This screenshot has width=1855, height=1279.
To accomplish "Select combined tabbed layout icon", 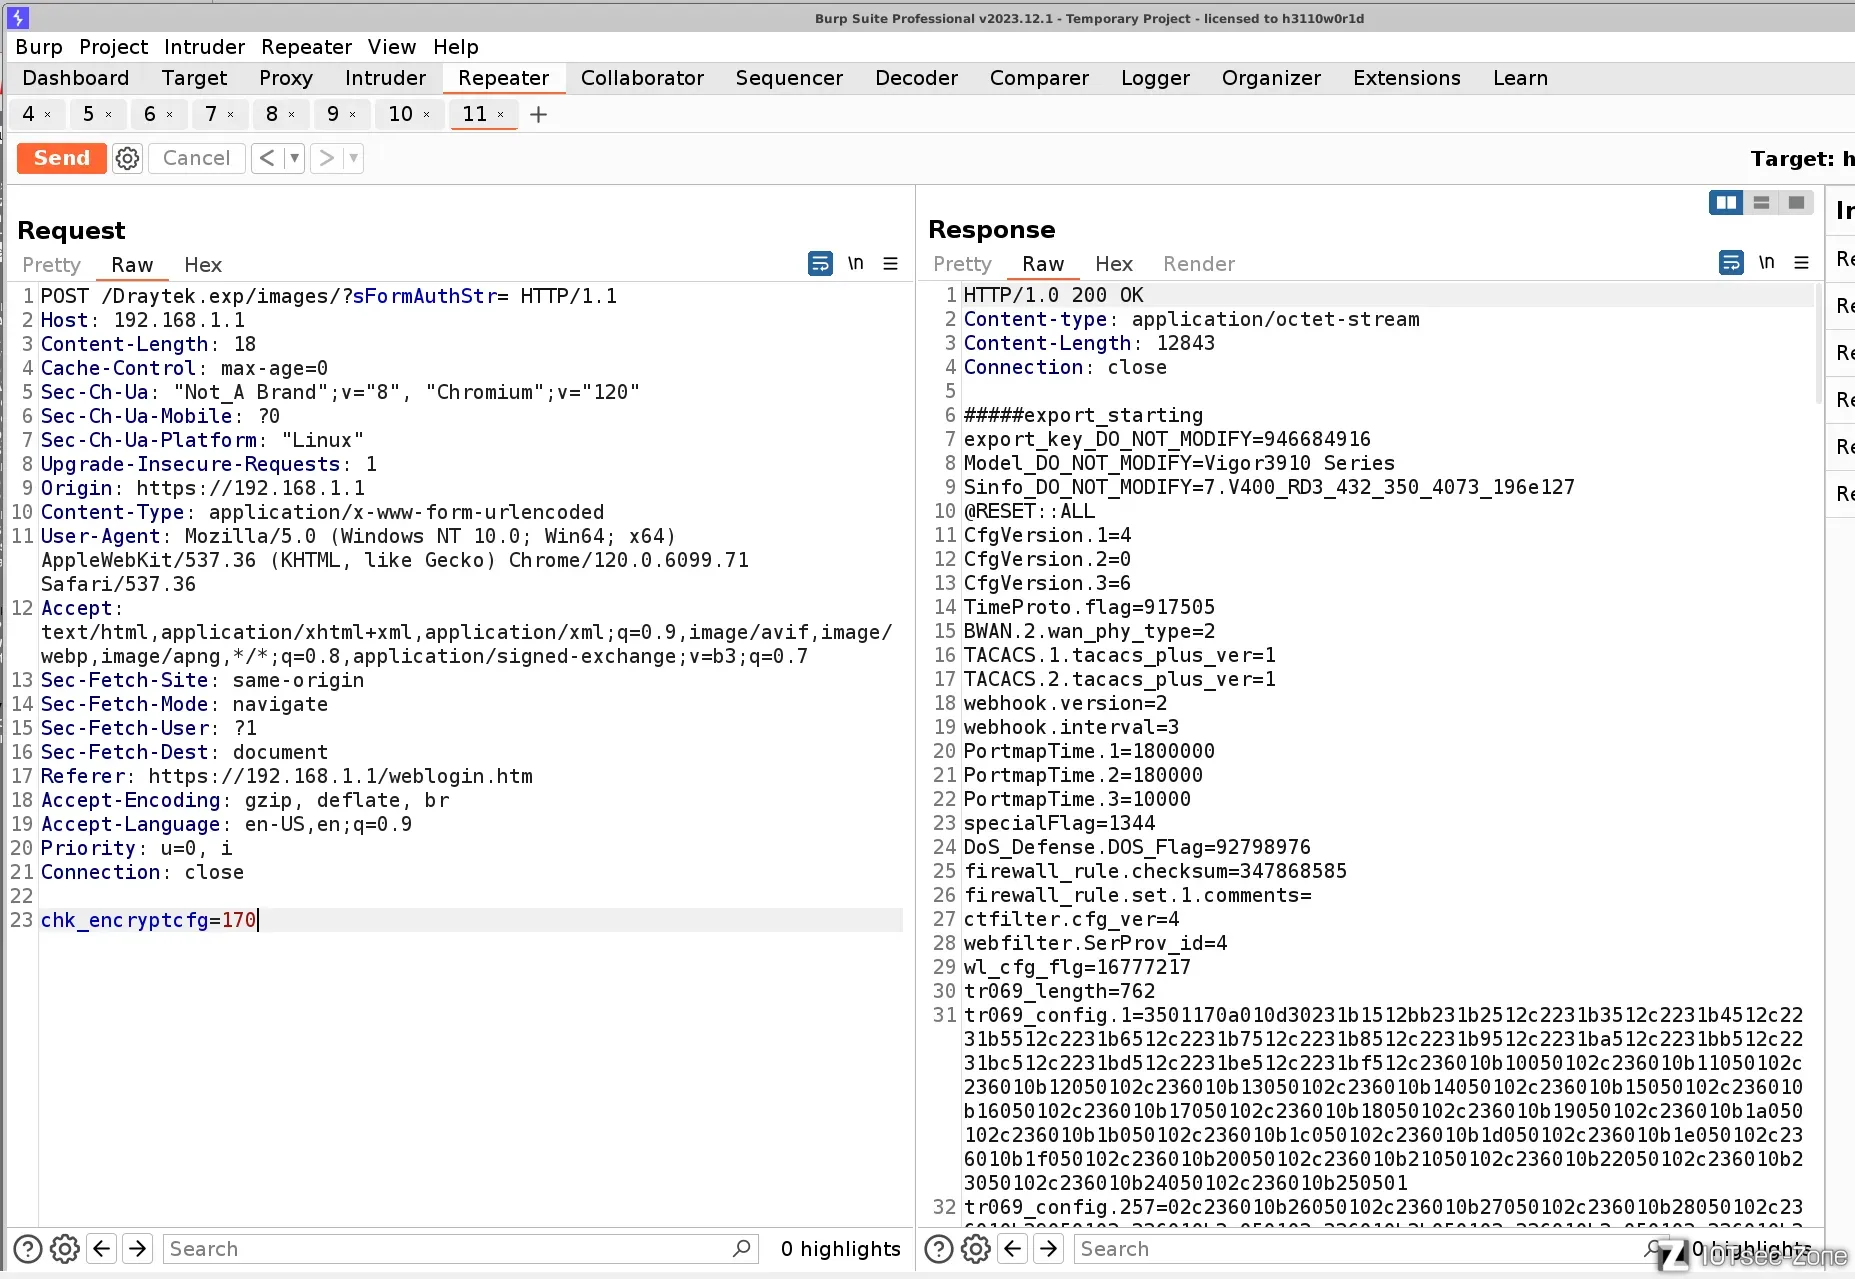I will point(1796,203).
